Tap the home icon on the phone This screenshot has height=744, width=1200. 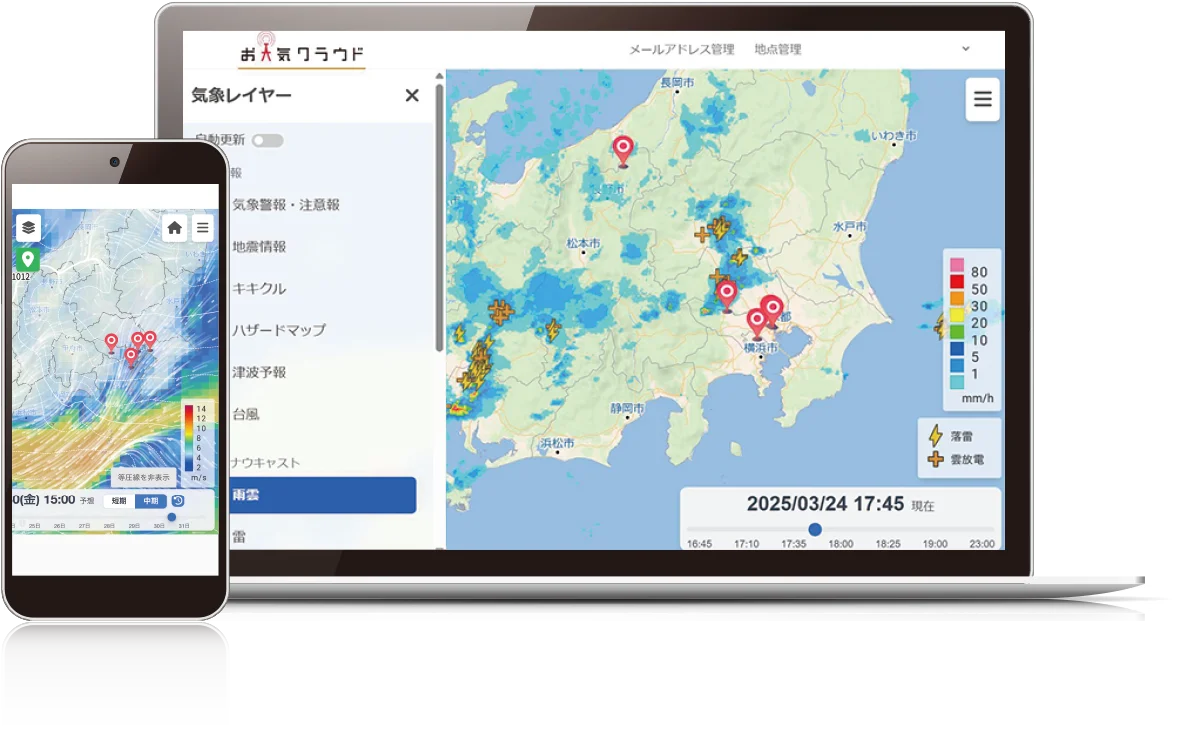click(175, 228)
